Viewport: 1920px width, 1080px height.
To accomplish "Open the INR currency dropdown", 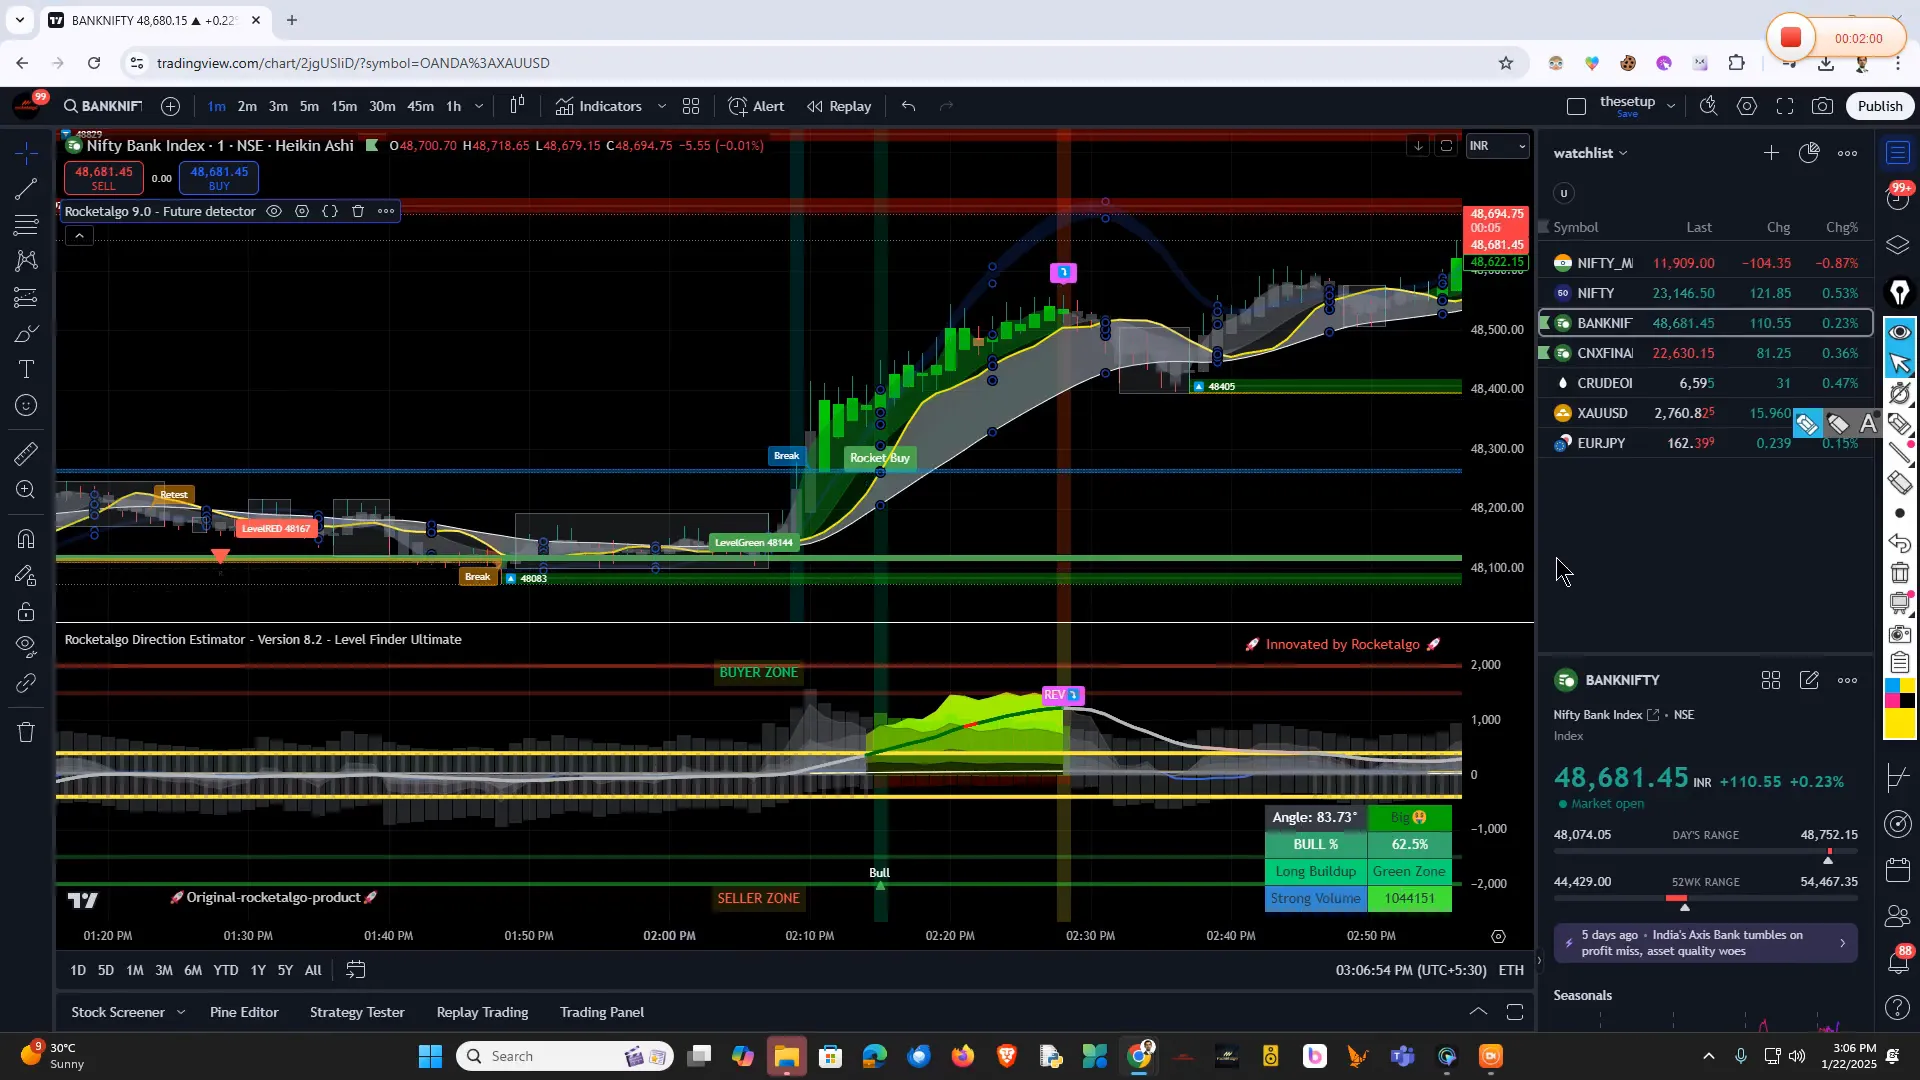I will (x=1496, y=146).
